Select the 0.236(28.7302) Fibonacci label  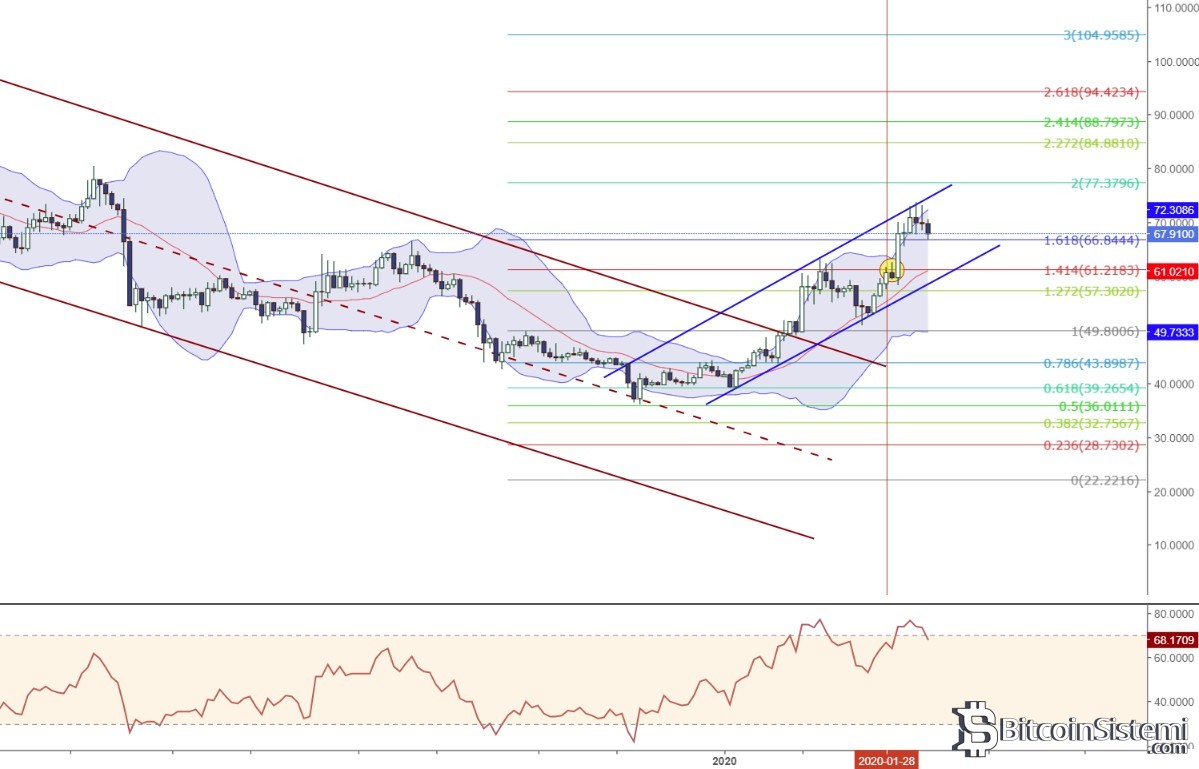point(1092,443)
